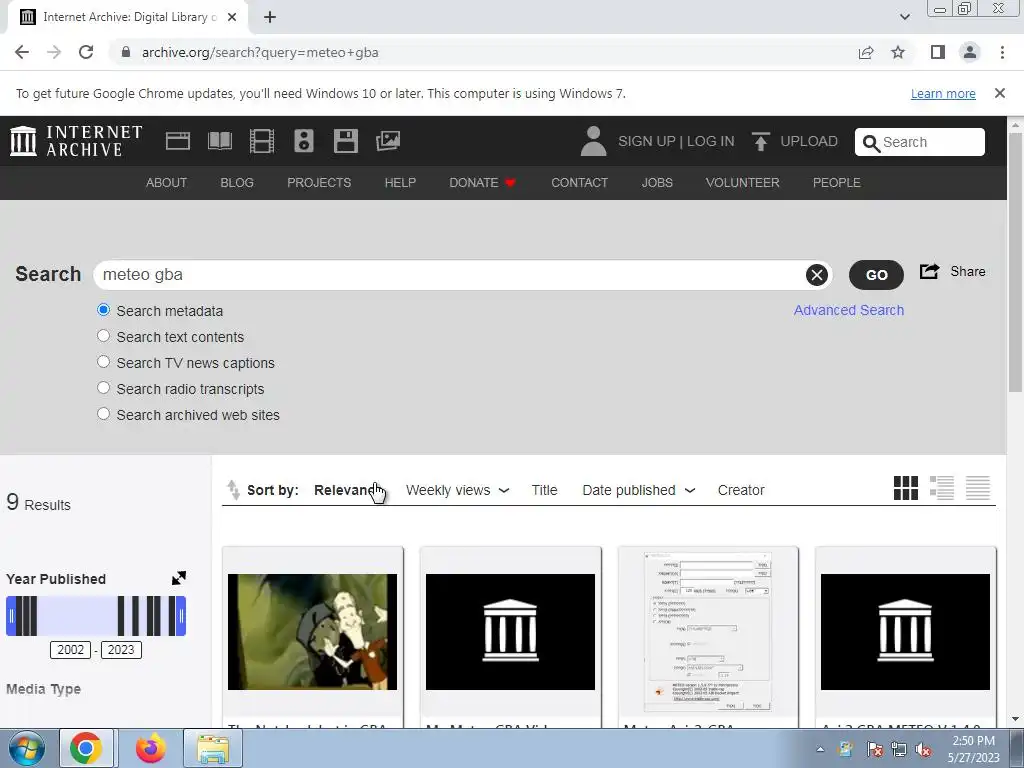Click LOG IN link
This screenshot has width=1024, height=768.
click(711, 141)
